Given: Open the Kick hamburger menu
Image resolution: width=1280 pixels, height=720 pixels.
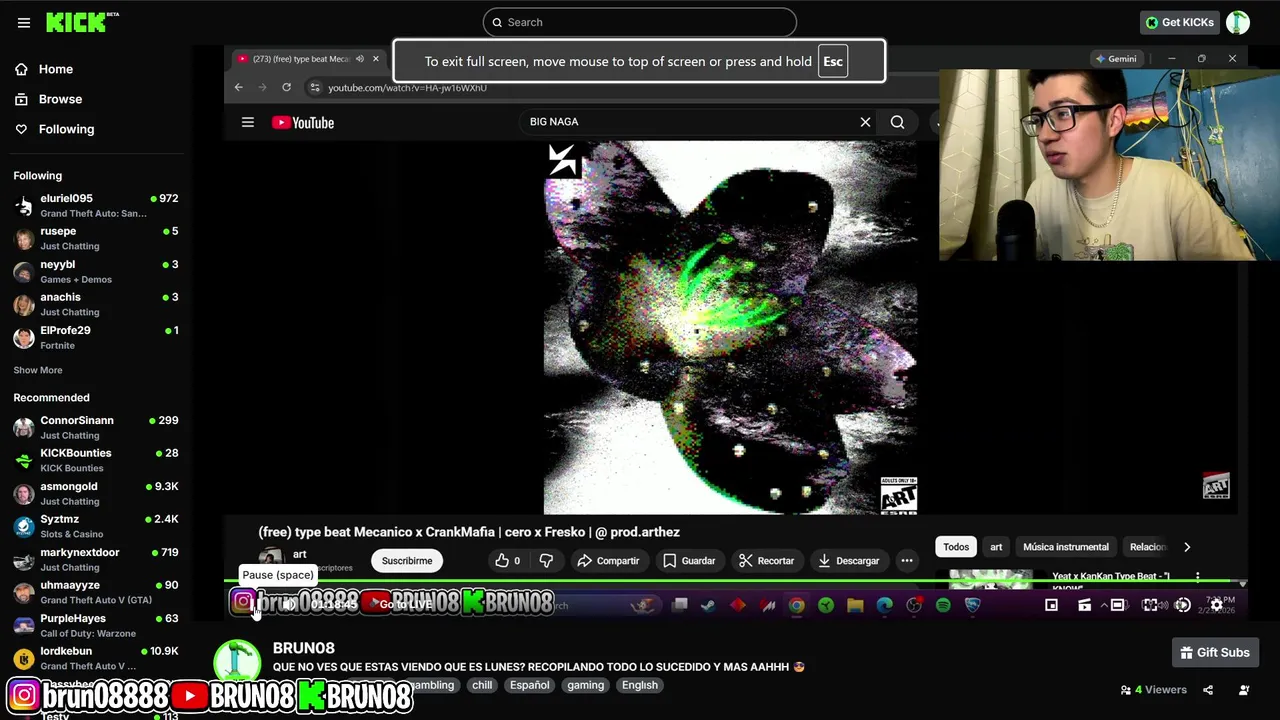Looking at the screenshot, I should click(x=24, y=22).
